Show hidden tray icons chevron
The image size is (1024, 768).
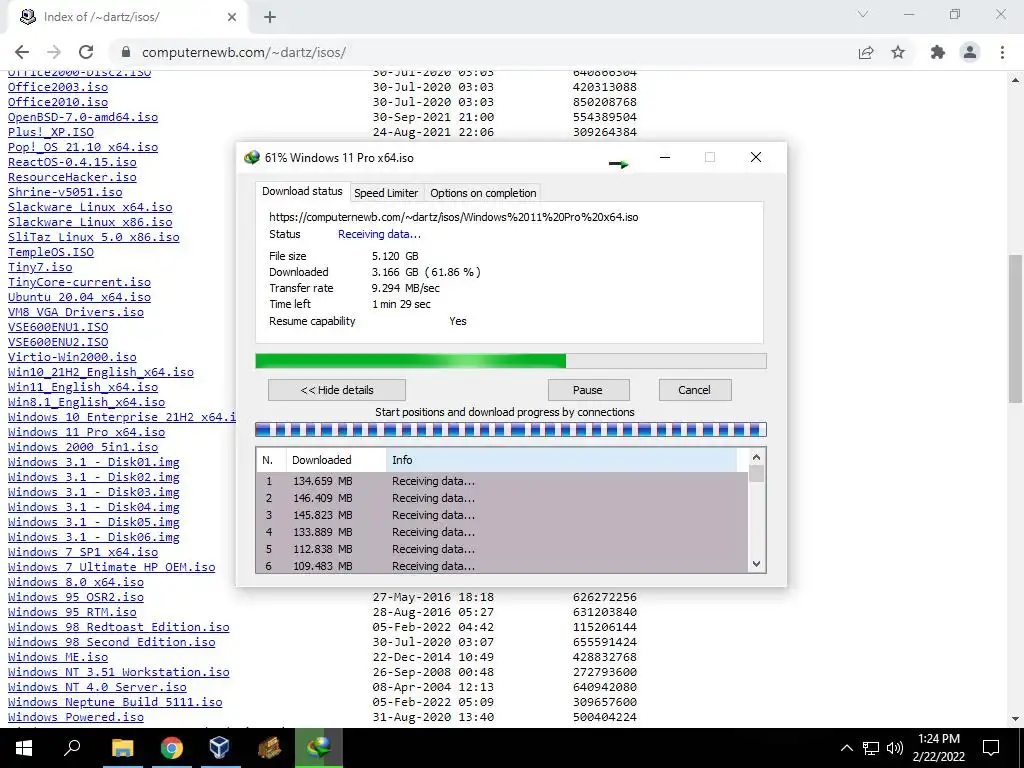point(846,748)
